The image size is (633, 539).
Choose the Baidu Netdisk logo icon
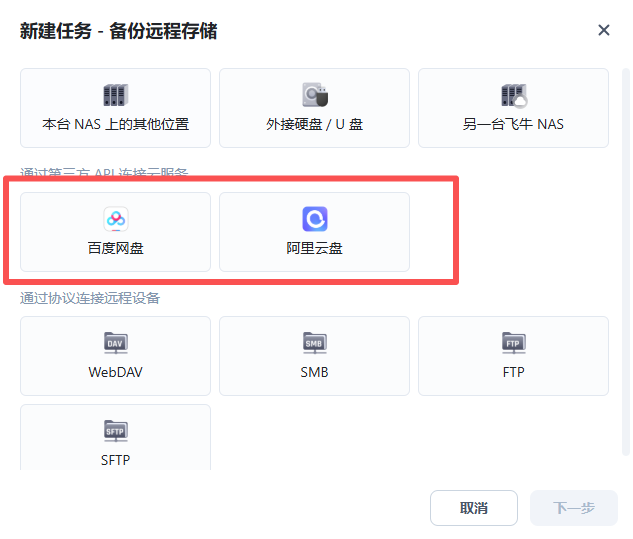coord(116,219)
